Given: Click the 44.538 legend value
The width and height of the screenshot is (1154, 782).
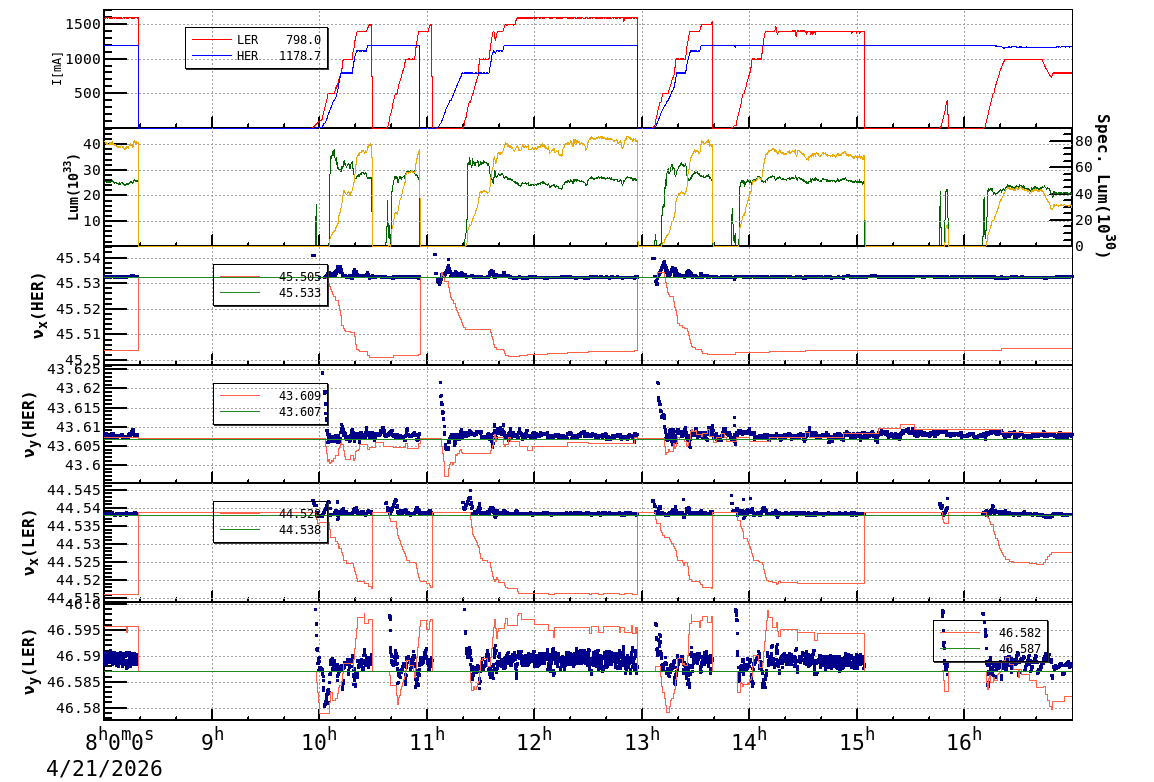Looking at the screenshot, I should pyautogui.click(x=300, y=530).
